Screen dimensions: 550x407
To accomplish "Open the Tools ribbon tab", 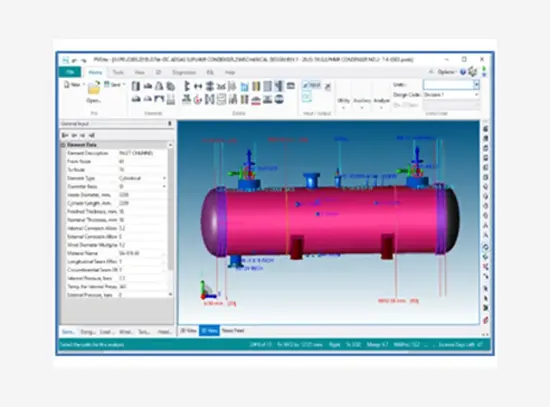I will click(x=118, y=72).
